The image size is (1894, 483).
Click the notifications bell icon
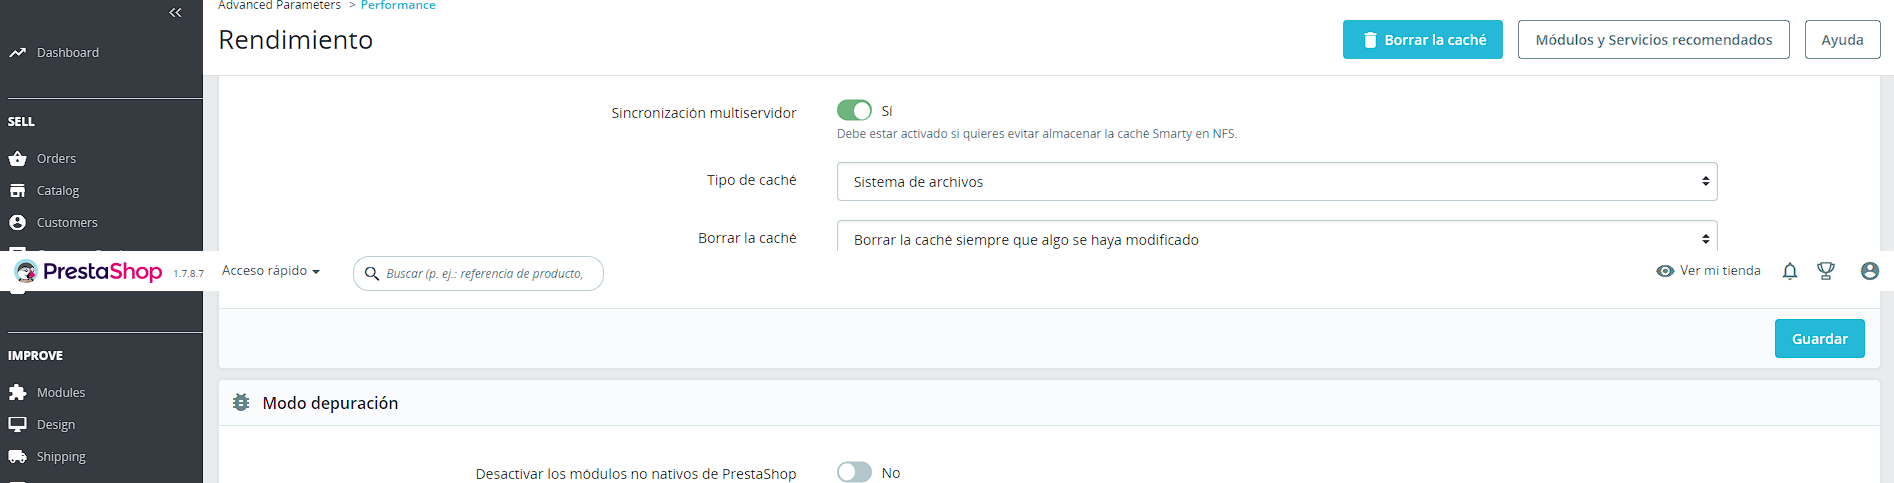[x=1790, y=271]
